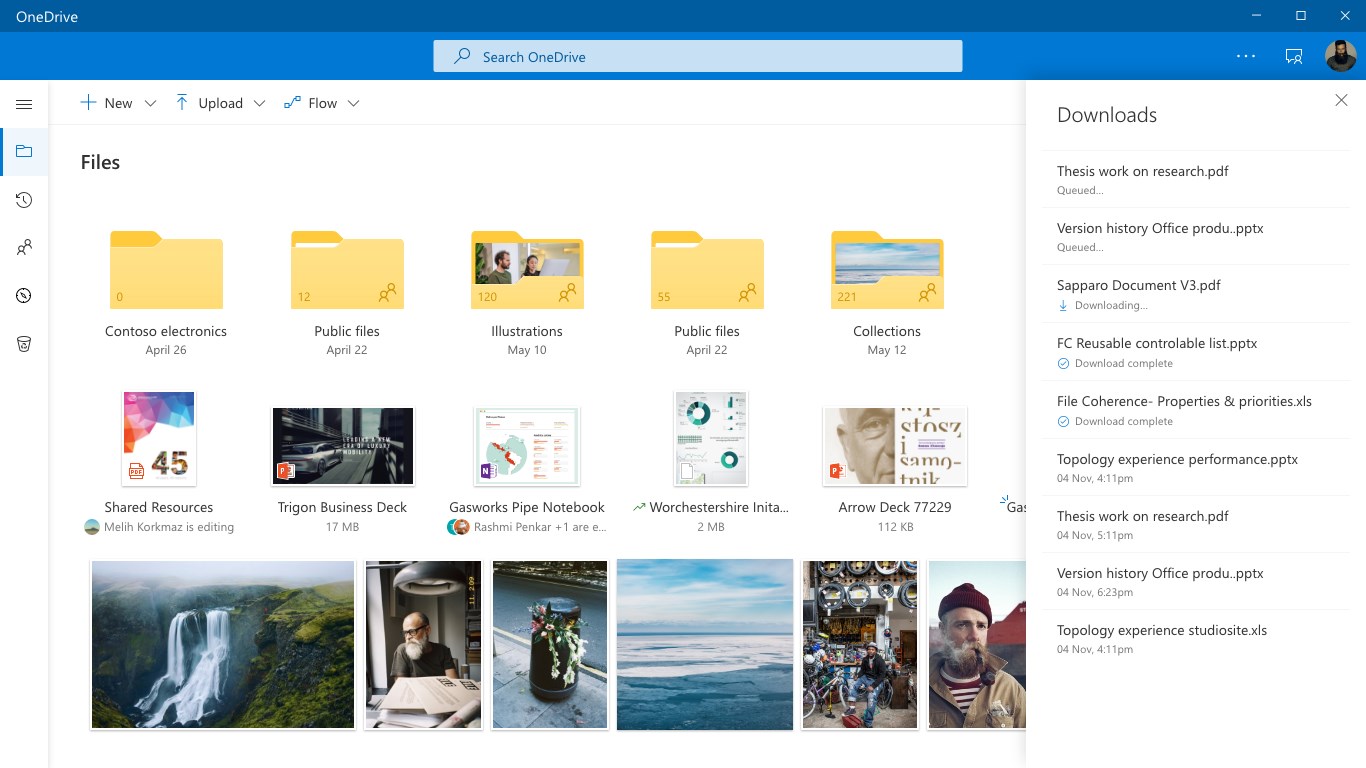Click the Upload toolbar button
Image resolution: width=1366 pixels, height=768 pixels.
(209, 103)
